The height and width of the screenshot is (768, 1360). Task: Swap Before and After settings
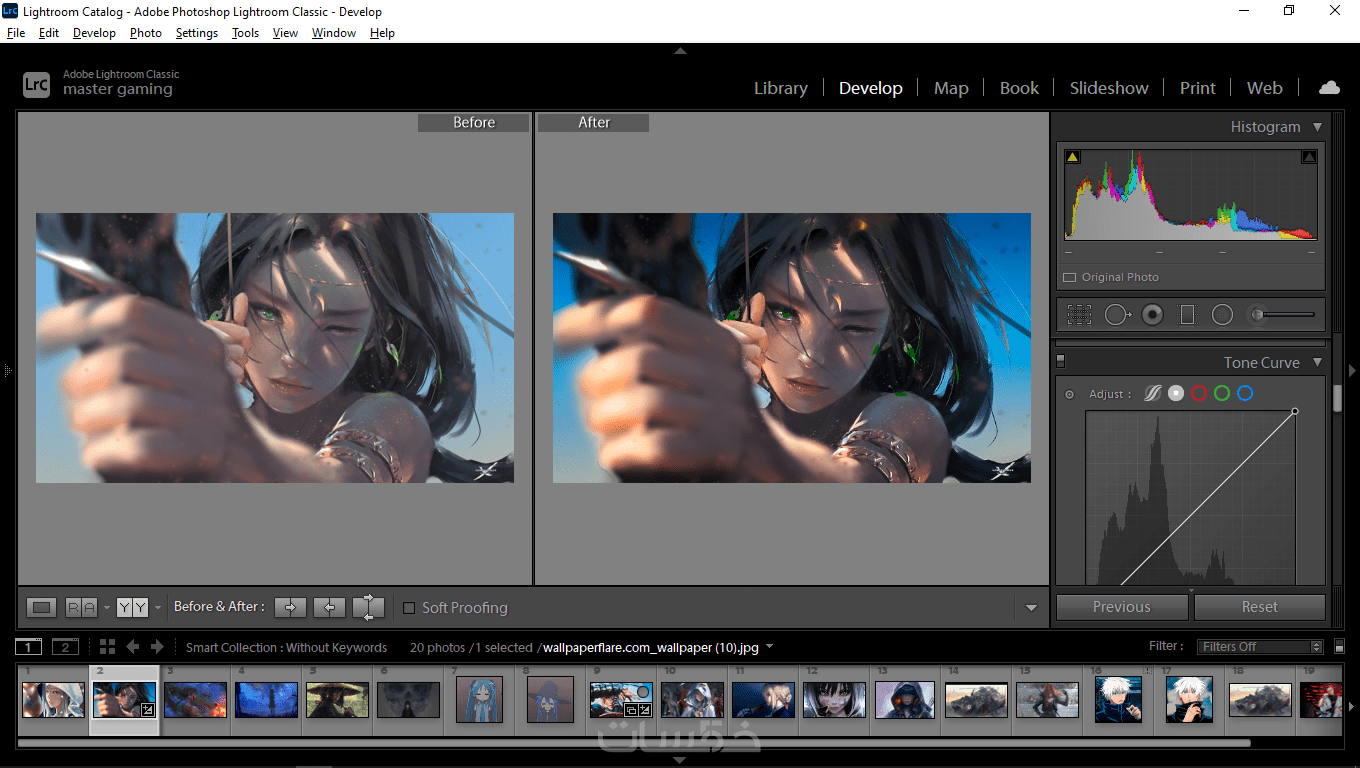click(x=368, y=607)
